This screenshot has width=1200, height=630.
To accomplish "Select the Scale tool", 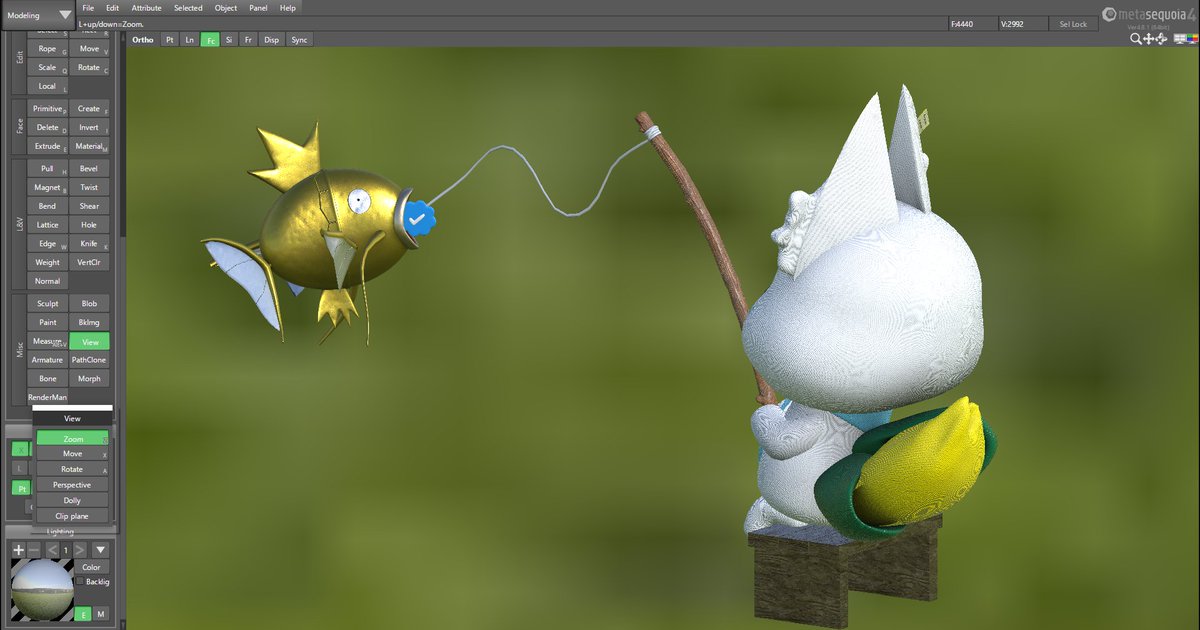I will tap(47, 67).
